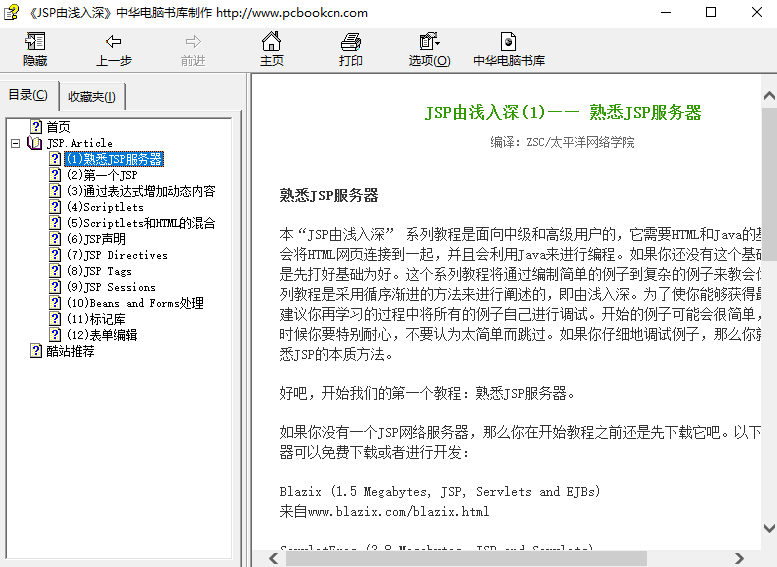Select (4)Scriptlets in the contents tree
777x567 pixels.
pyautogui.click(x=106, y=207)
